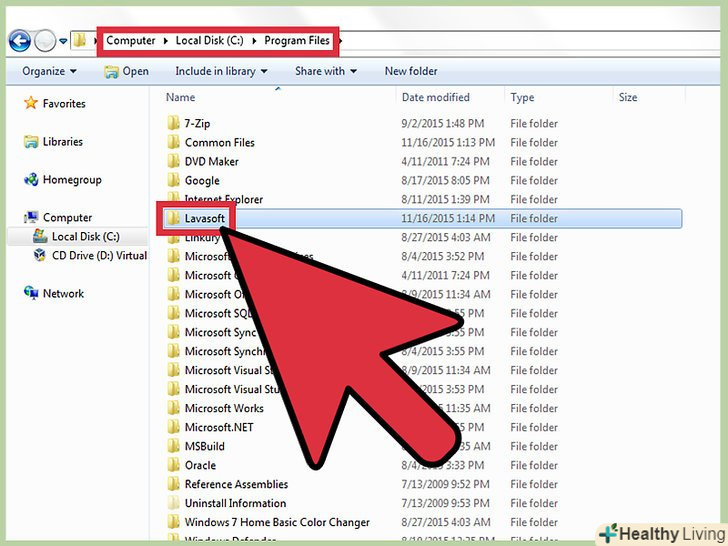Click the Common Files folder icon
The width and height of the screenshot is (728, 546).
tap(173, 142)
